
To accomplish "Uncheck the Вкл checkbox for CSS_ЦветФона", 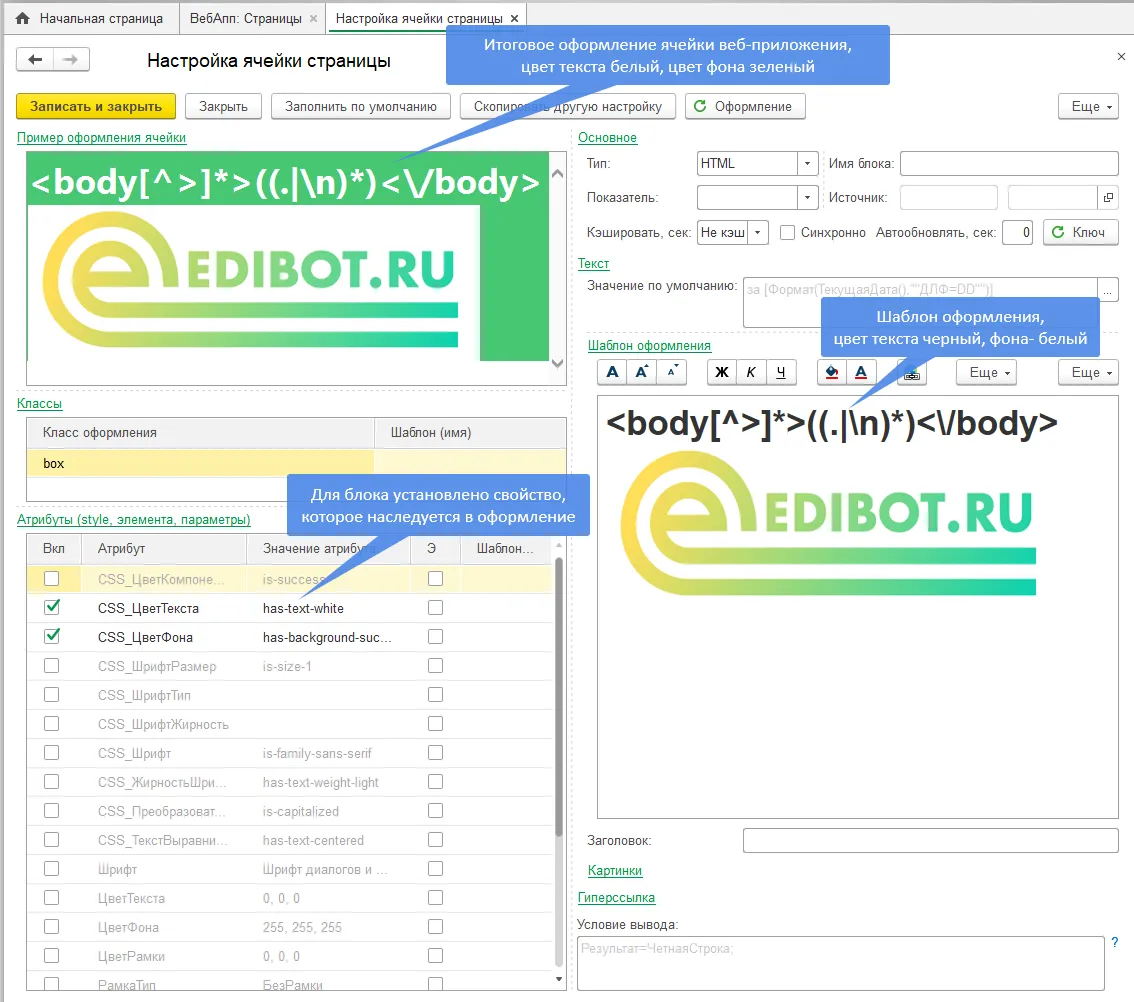I will 51,637.
